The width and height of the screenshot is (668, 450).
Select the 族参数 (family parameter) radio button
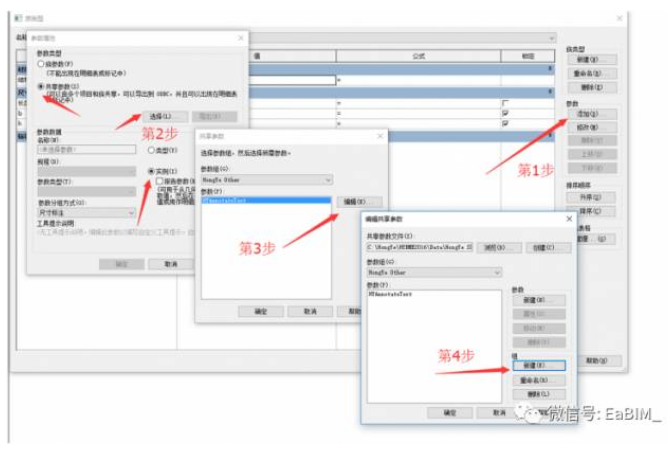tap(41, 64)
